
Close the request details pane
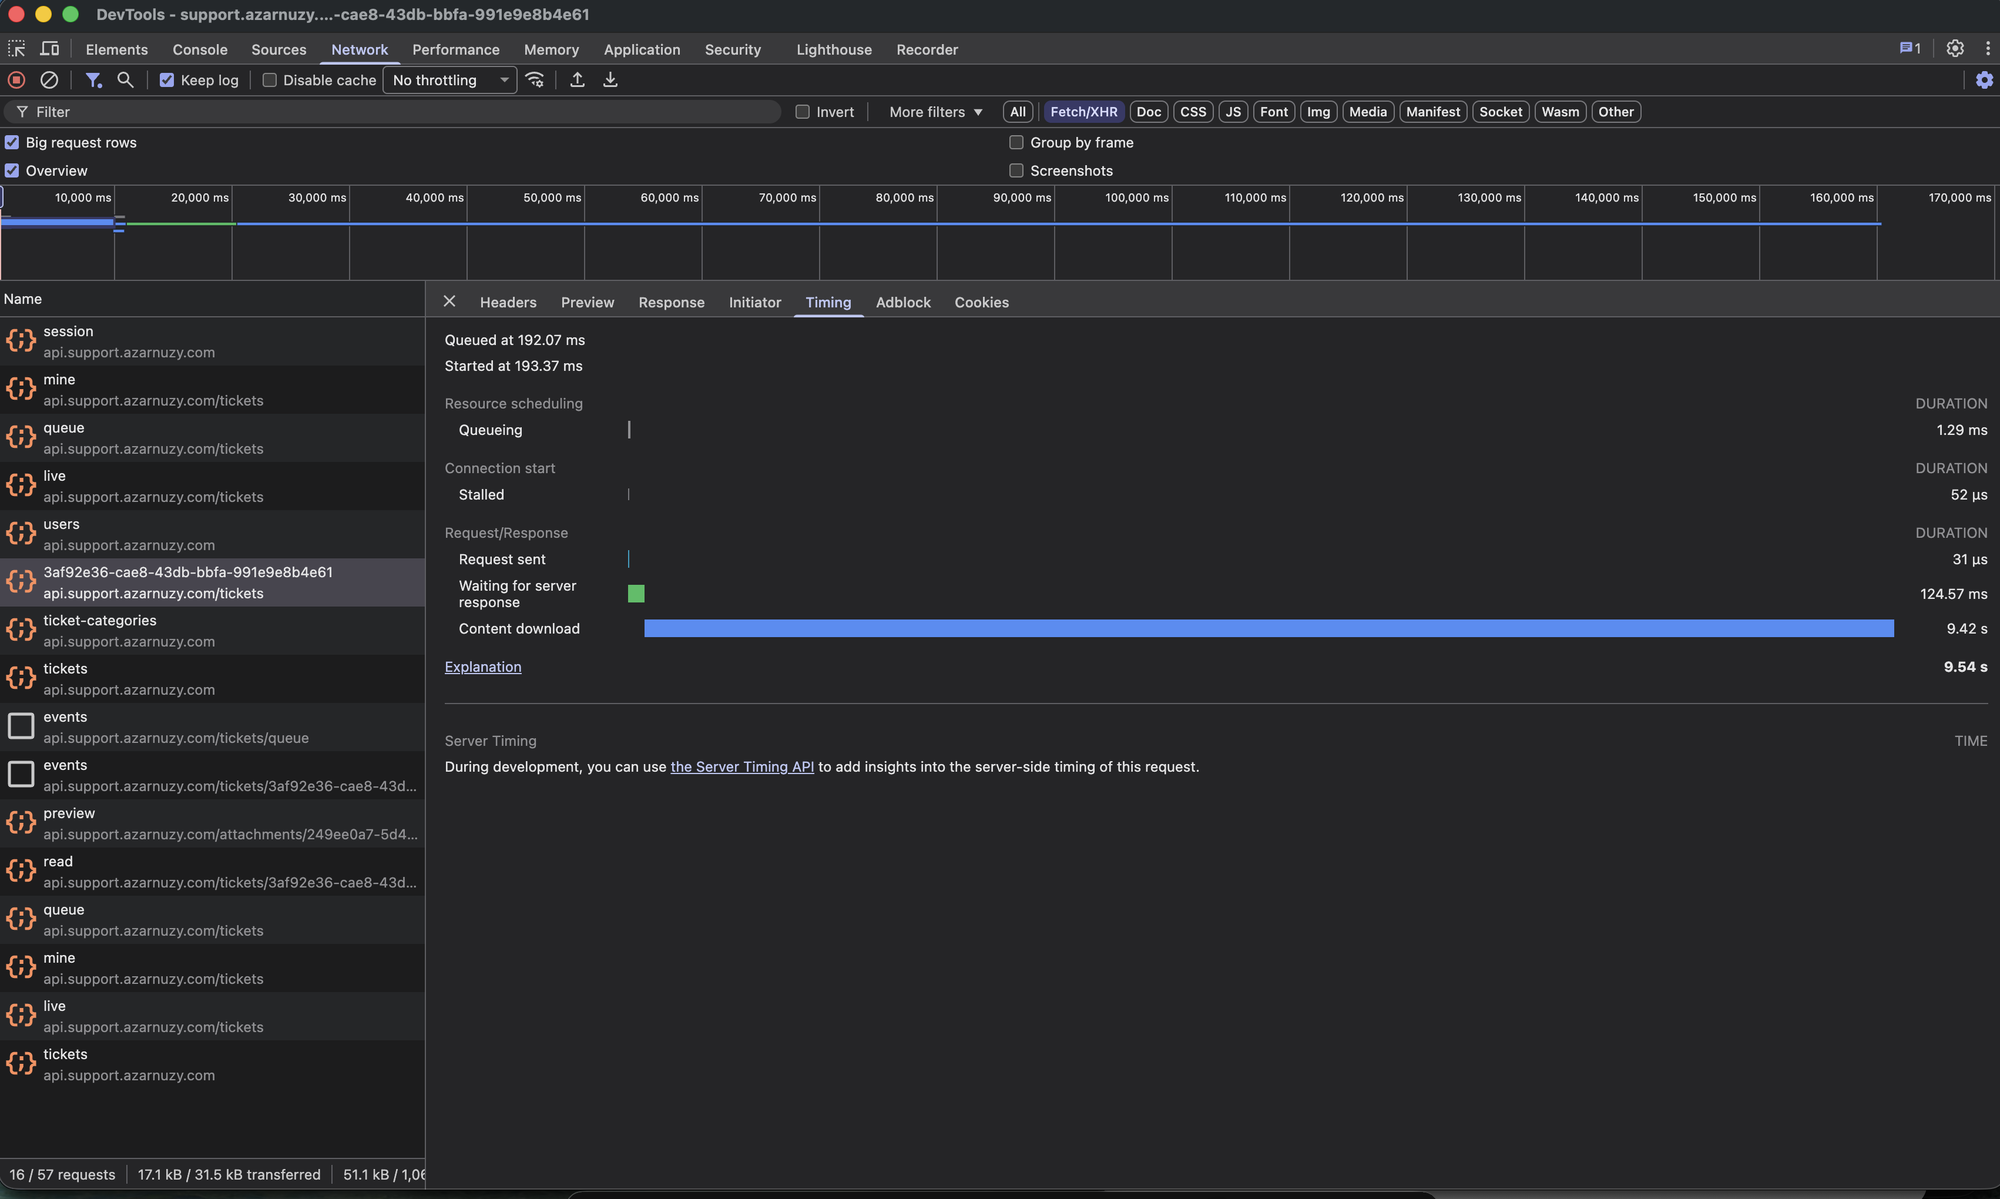pos(449,301)
